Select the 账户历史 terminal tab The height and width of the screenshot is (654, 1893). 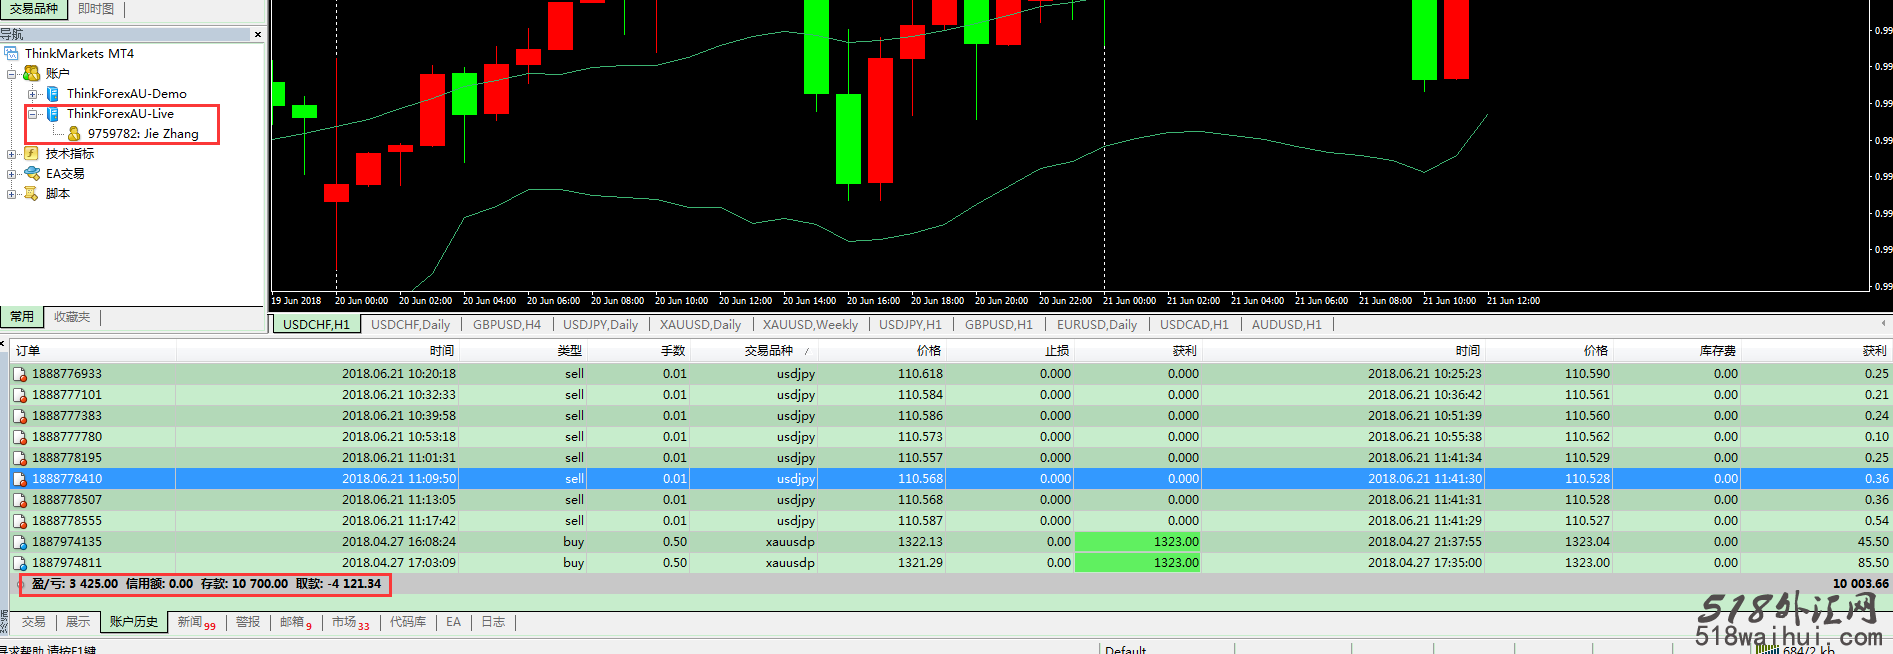134,622
